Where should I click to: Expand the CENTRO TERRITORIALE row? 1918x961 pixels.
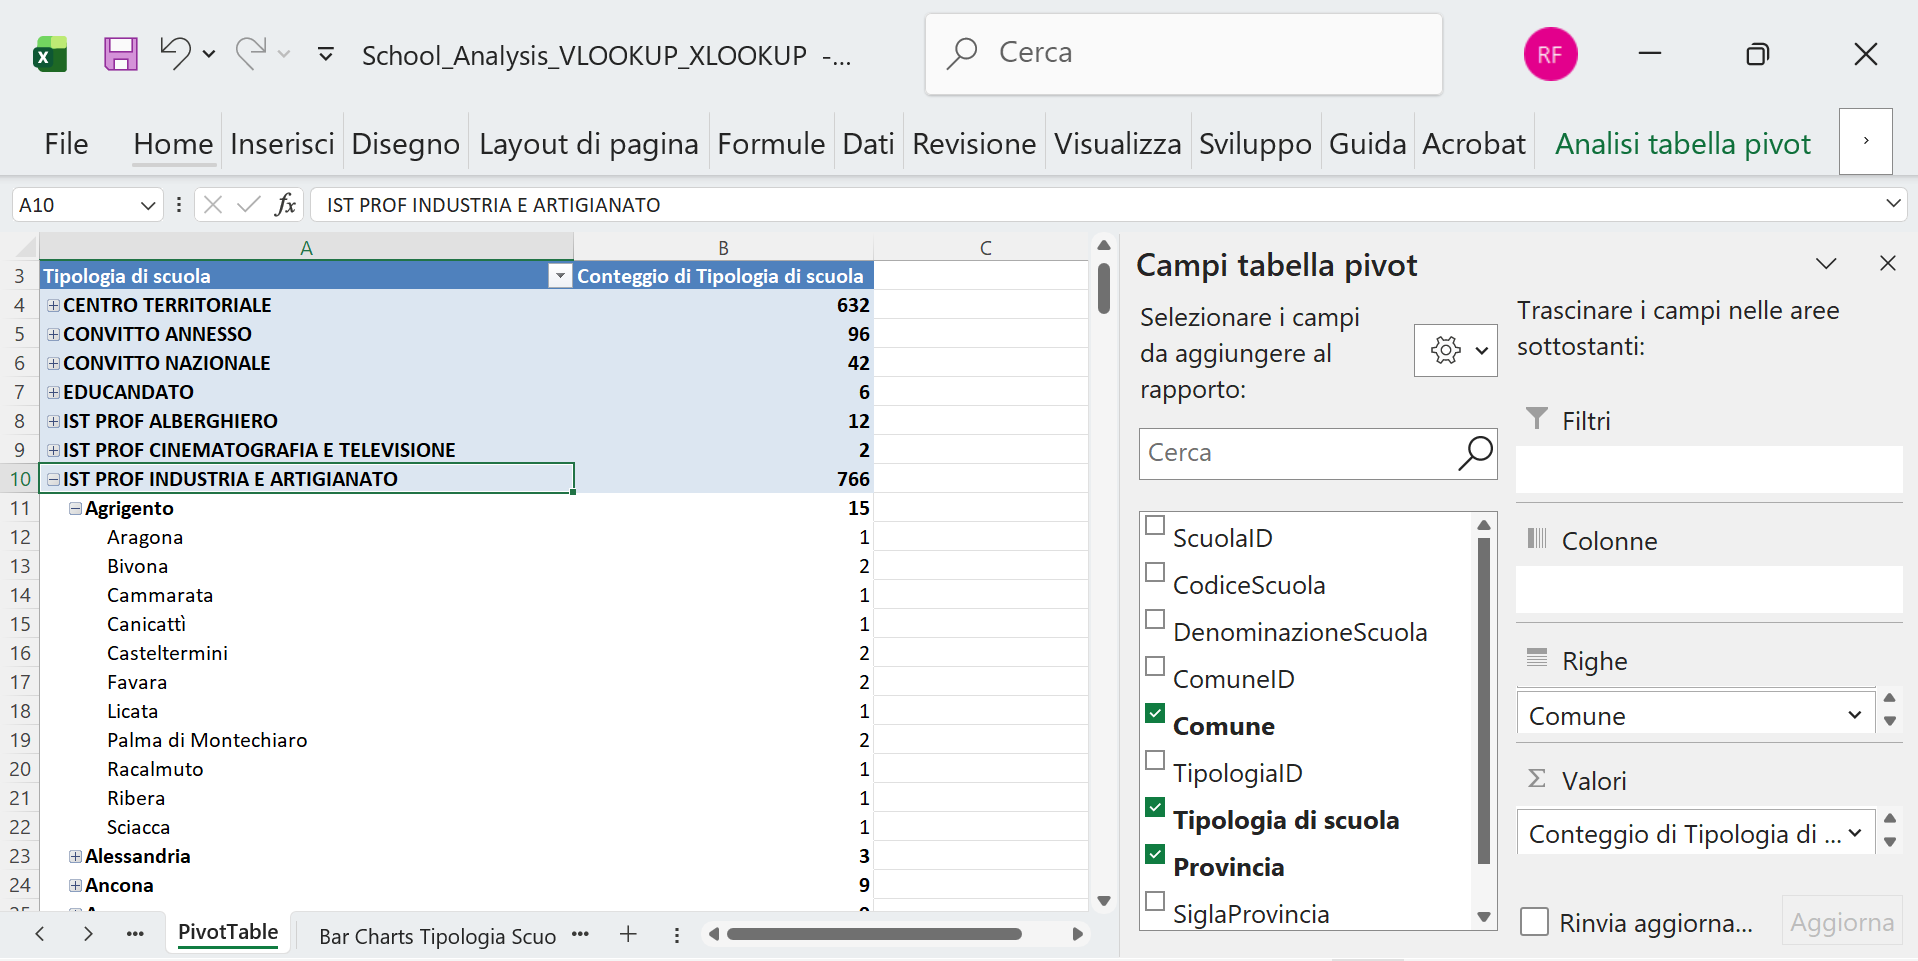(x=52, y=304)
